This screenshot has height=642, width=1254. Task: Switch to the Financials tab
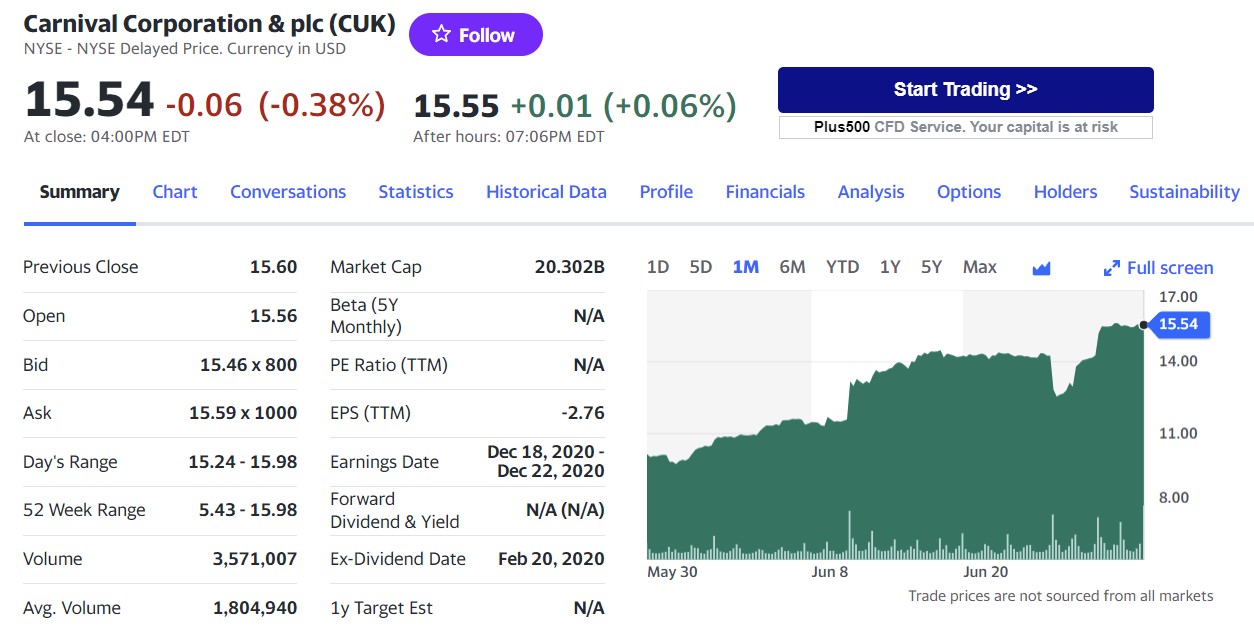[x=765, y=192]
